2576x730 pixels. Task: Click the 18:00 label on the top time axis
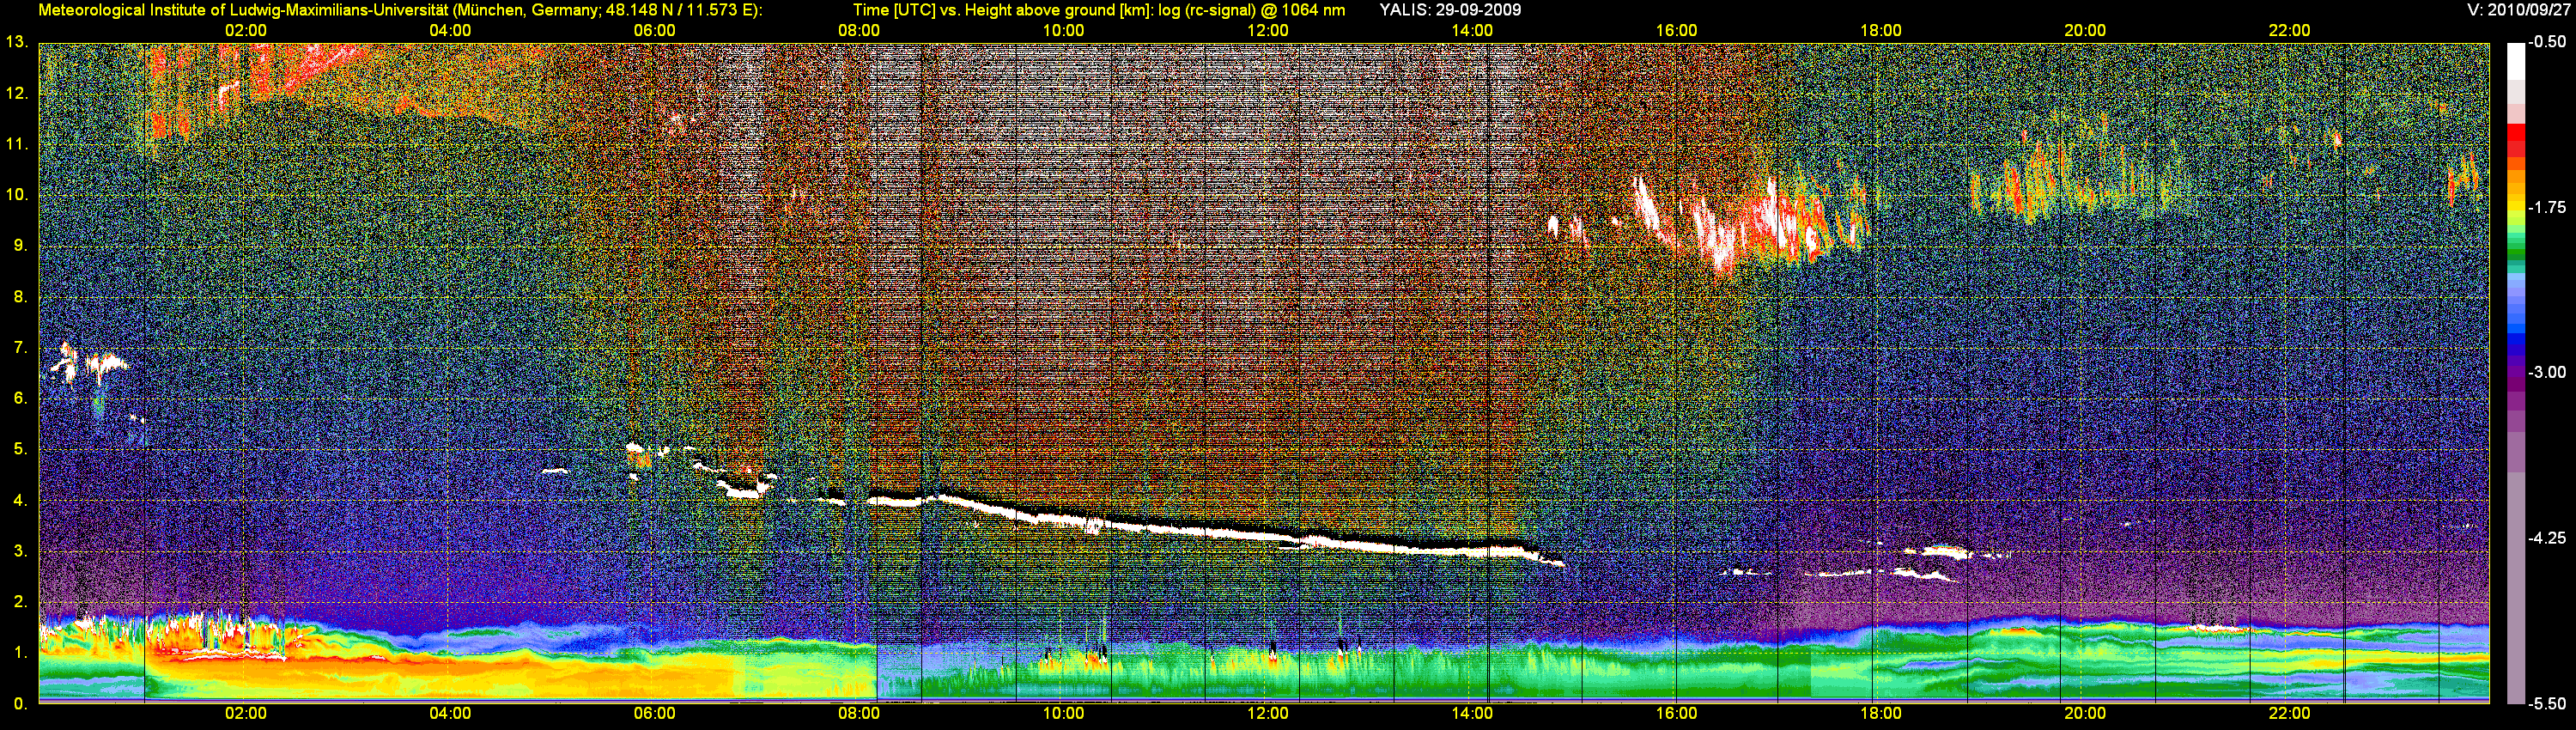1881,31
